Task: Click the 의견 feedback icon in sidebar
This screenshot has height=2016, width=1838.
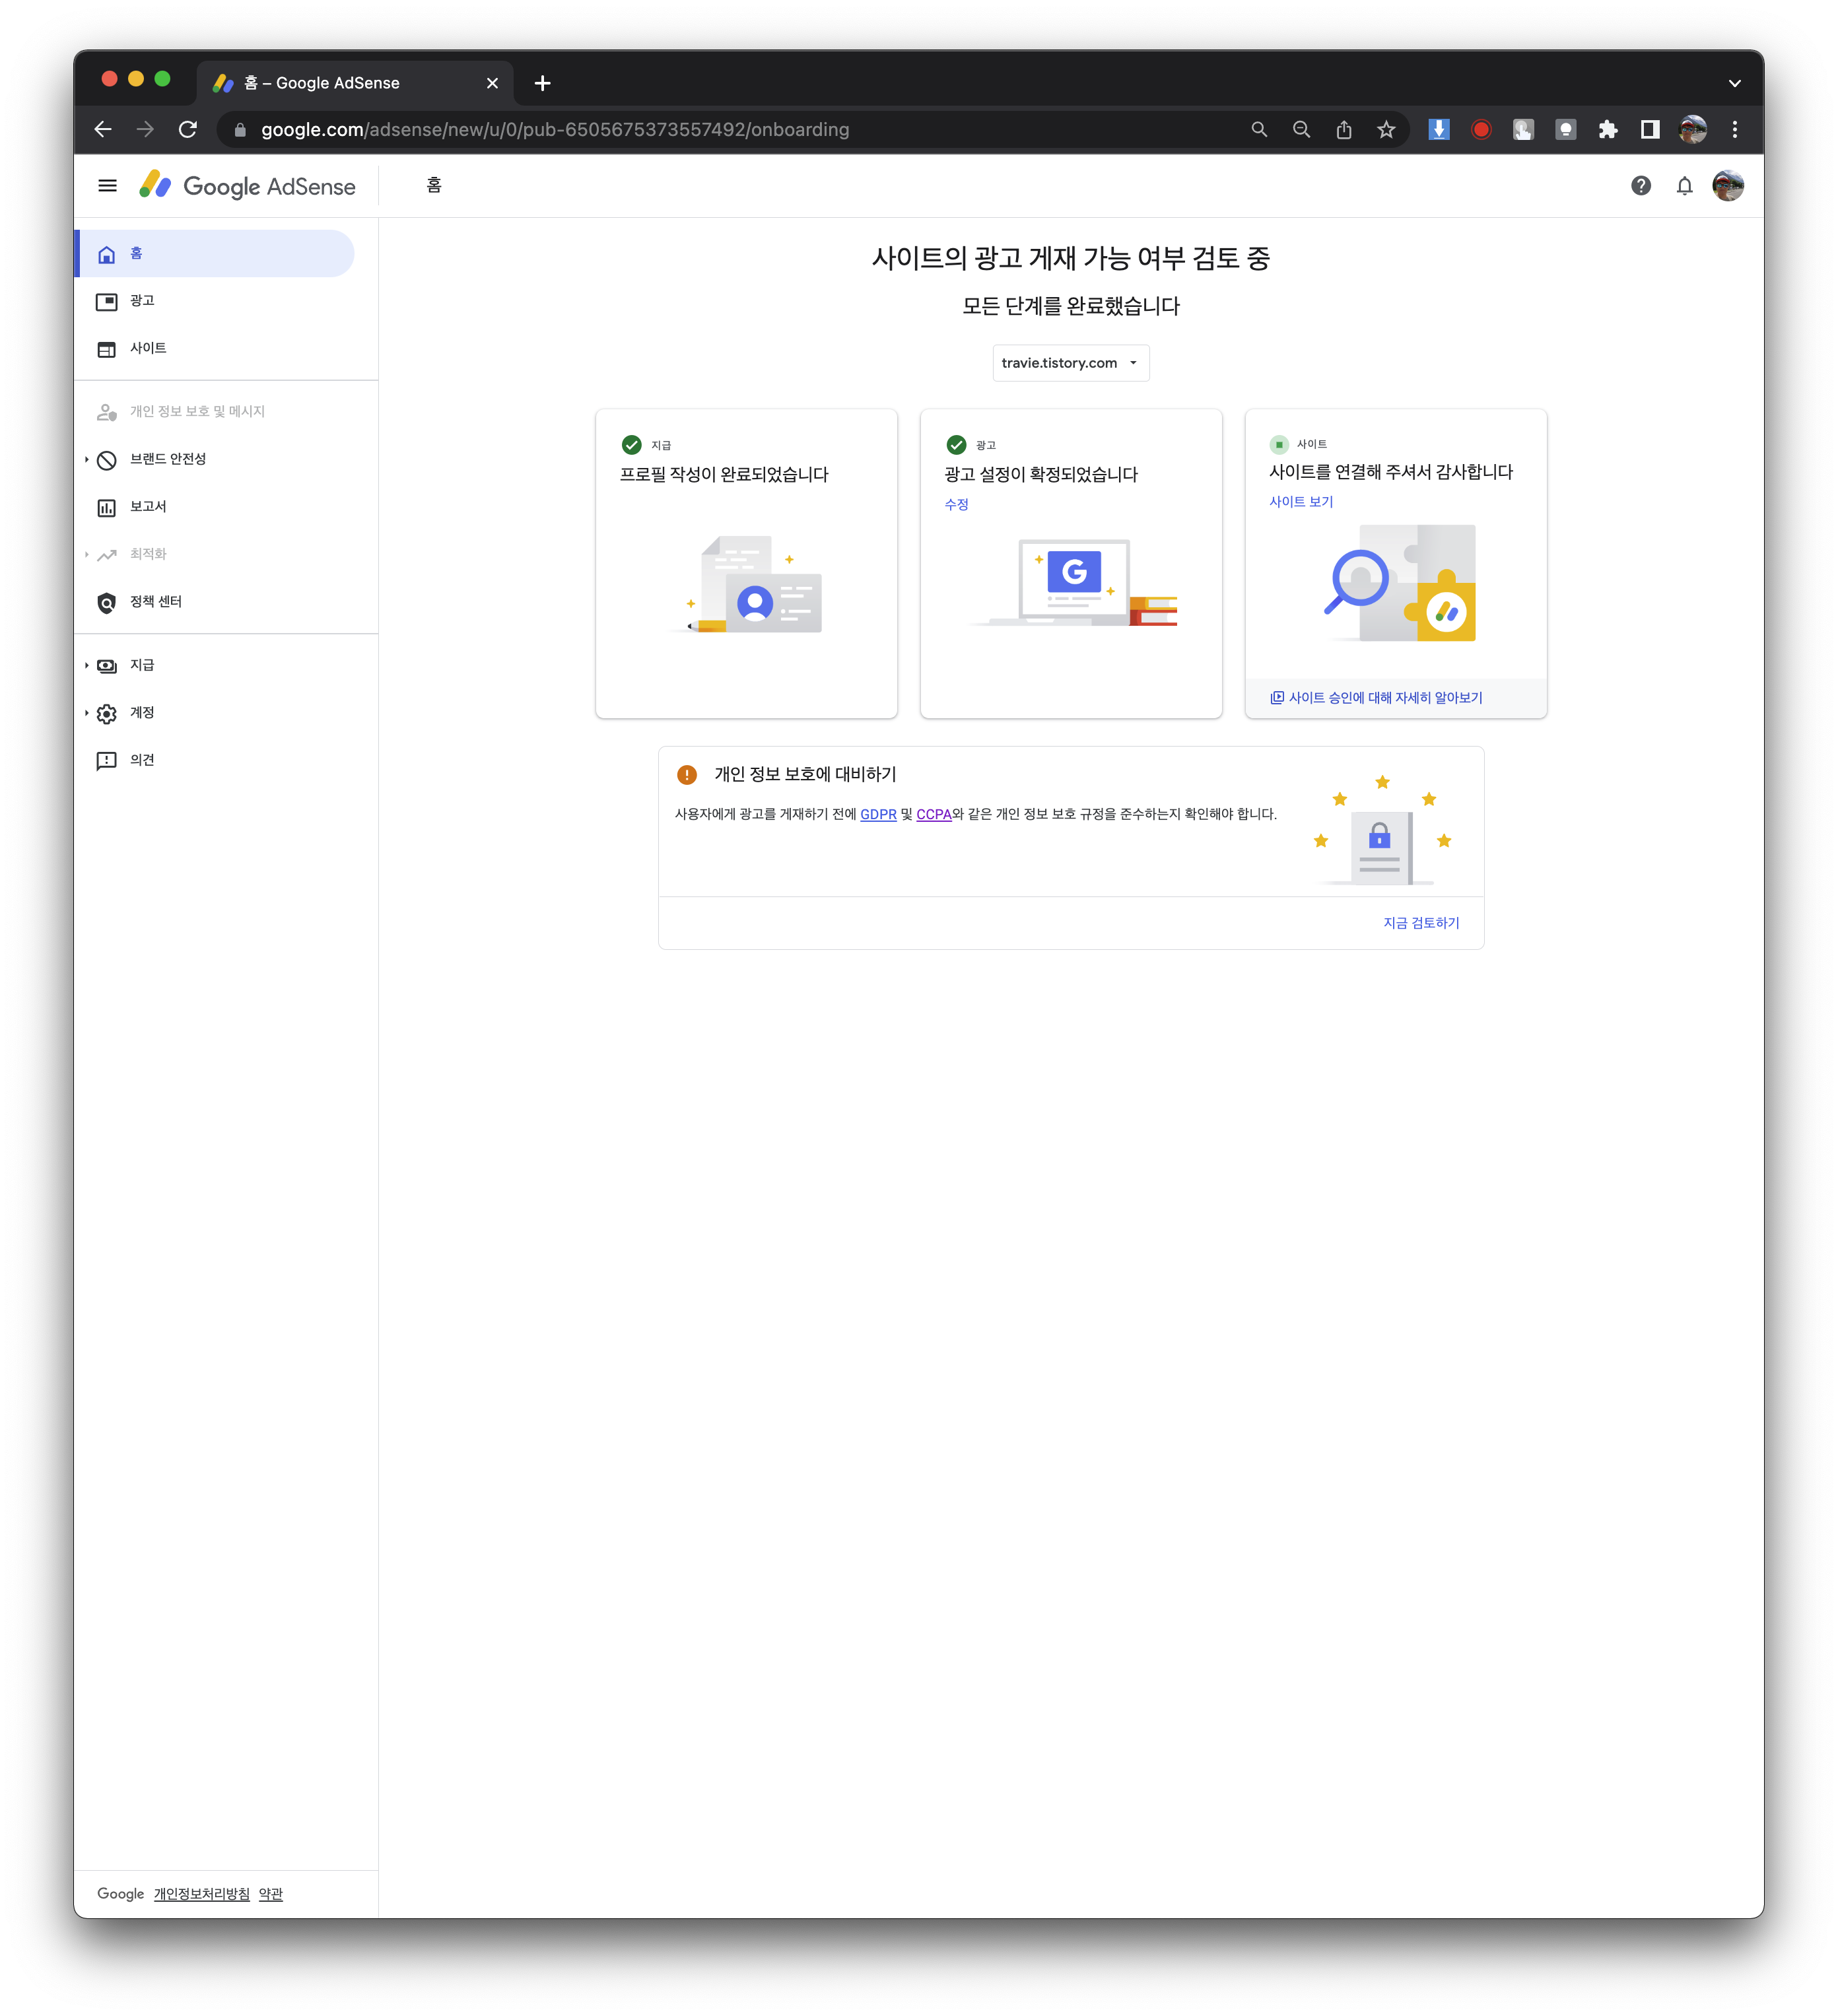Action: click(x=106, y=761)
